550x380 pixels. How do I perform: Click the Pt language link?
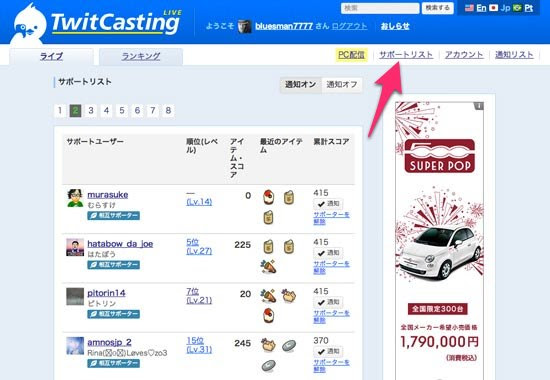point(529,8)
